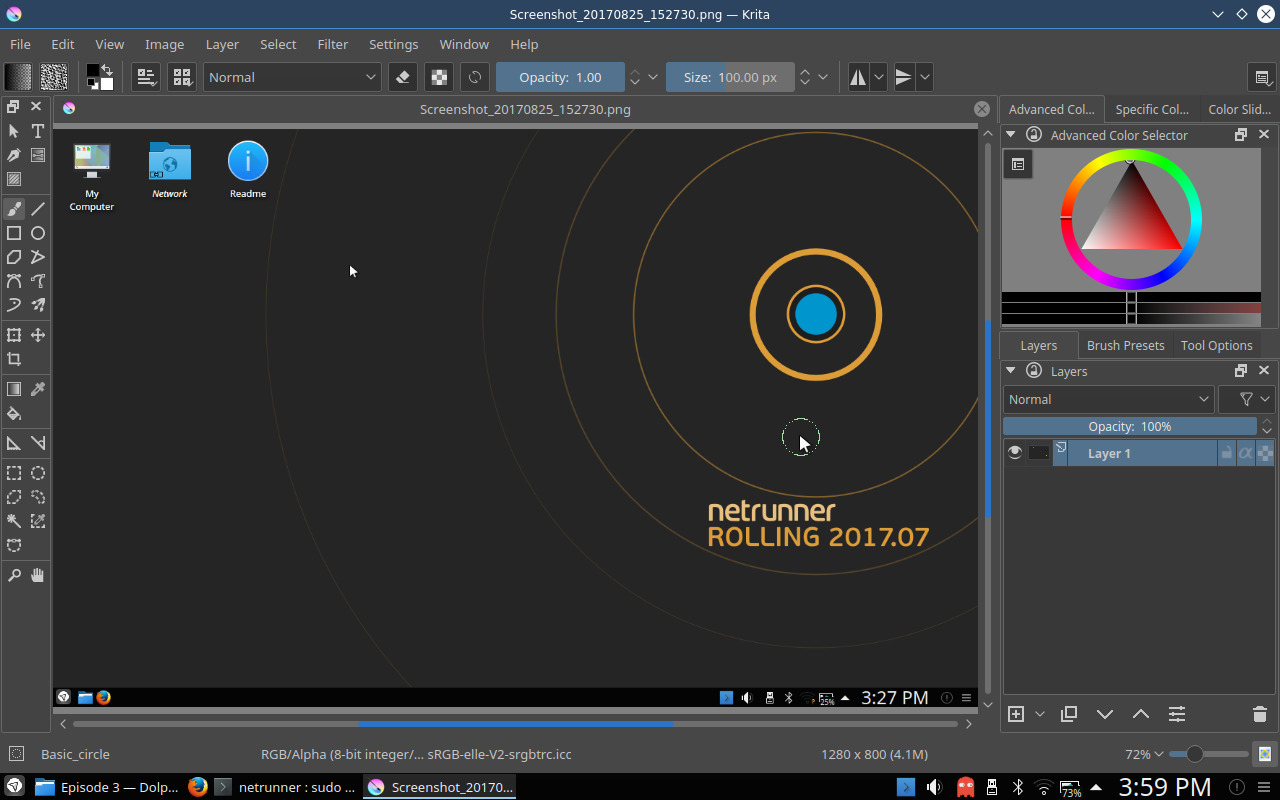
Task: Open the brush blending mode Normal dropdown
Action: point(292,77)
